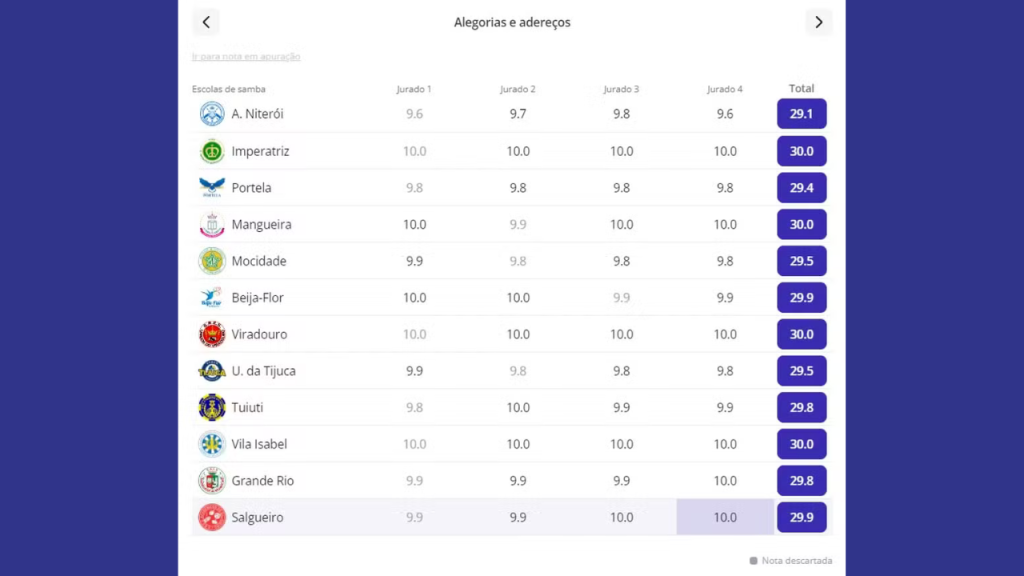
Task: Click the Beija-Flor school logo icon
Action: coord(212,297)
